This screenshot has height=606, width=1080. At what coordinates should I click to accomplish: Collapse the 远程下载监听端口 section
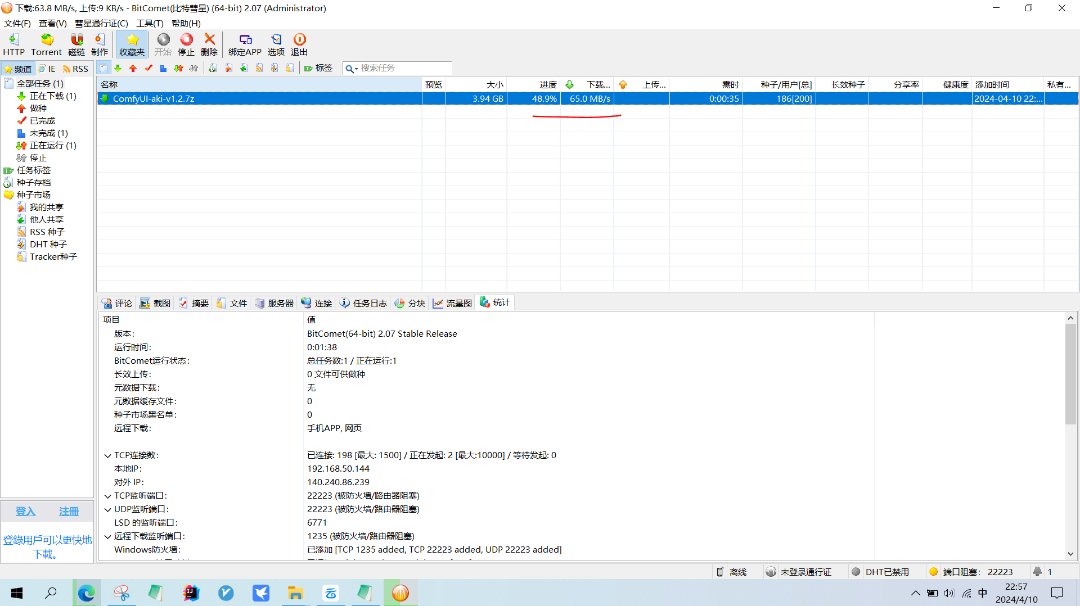(107, 536)
